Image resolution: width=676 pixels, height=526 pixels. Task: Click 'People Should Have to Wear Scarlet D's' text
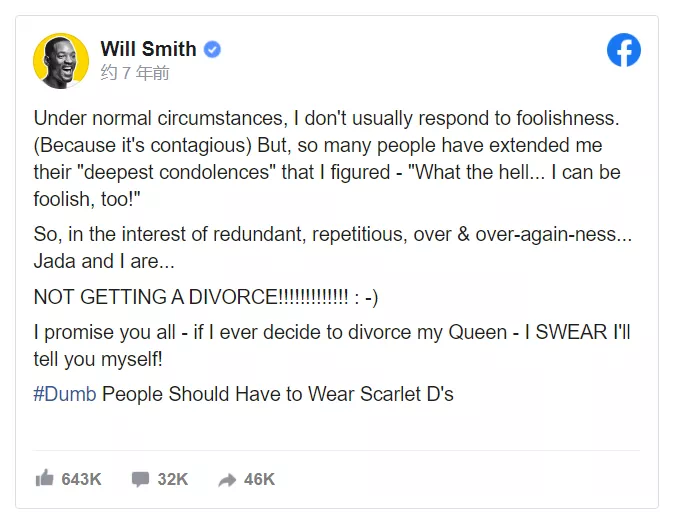coord(278,394)
